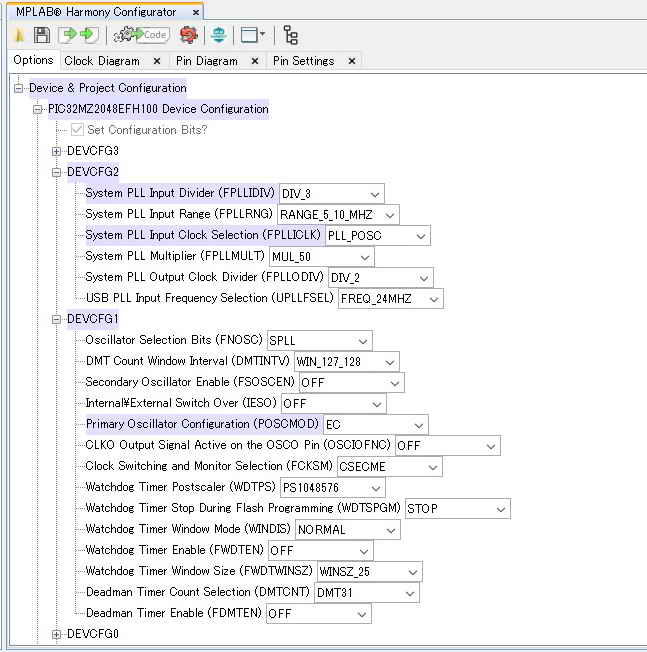The width and height of the screenshot is (647, 652).
Task: Select the DEVCFG0 tree label
Action: [x=93, y=634]
